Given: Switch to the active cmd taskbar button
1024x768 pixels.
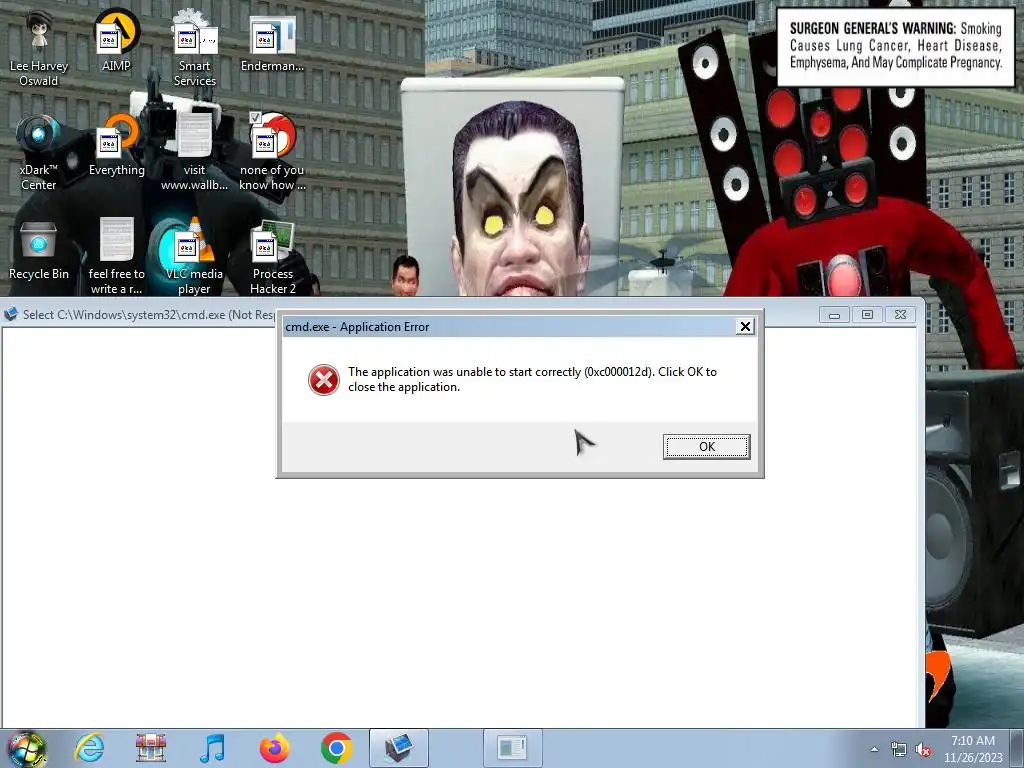Looking at the screenshot, I should coord(399,748).
